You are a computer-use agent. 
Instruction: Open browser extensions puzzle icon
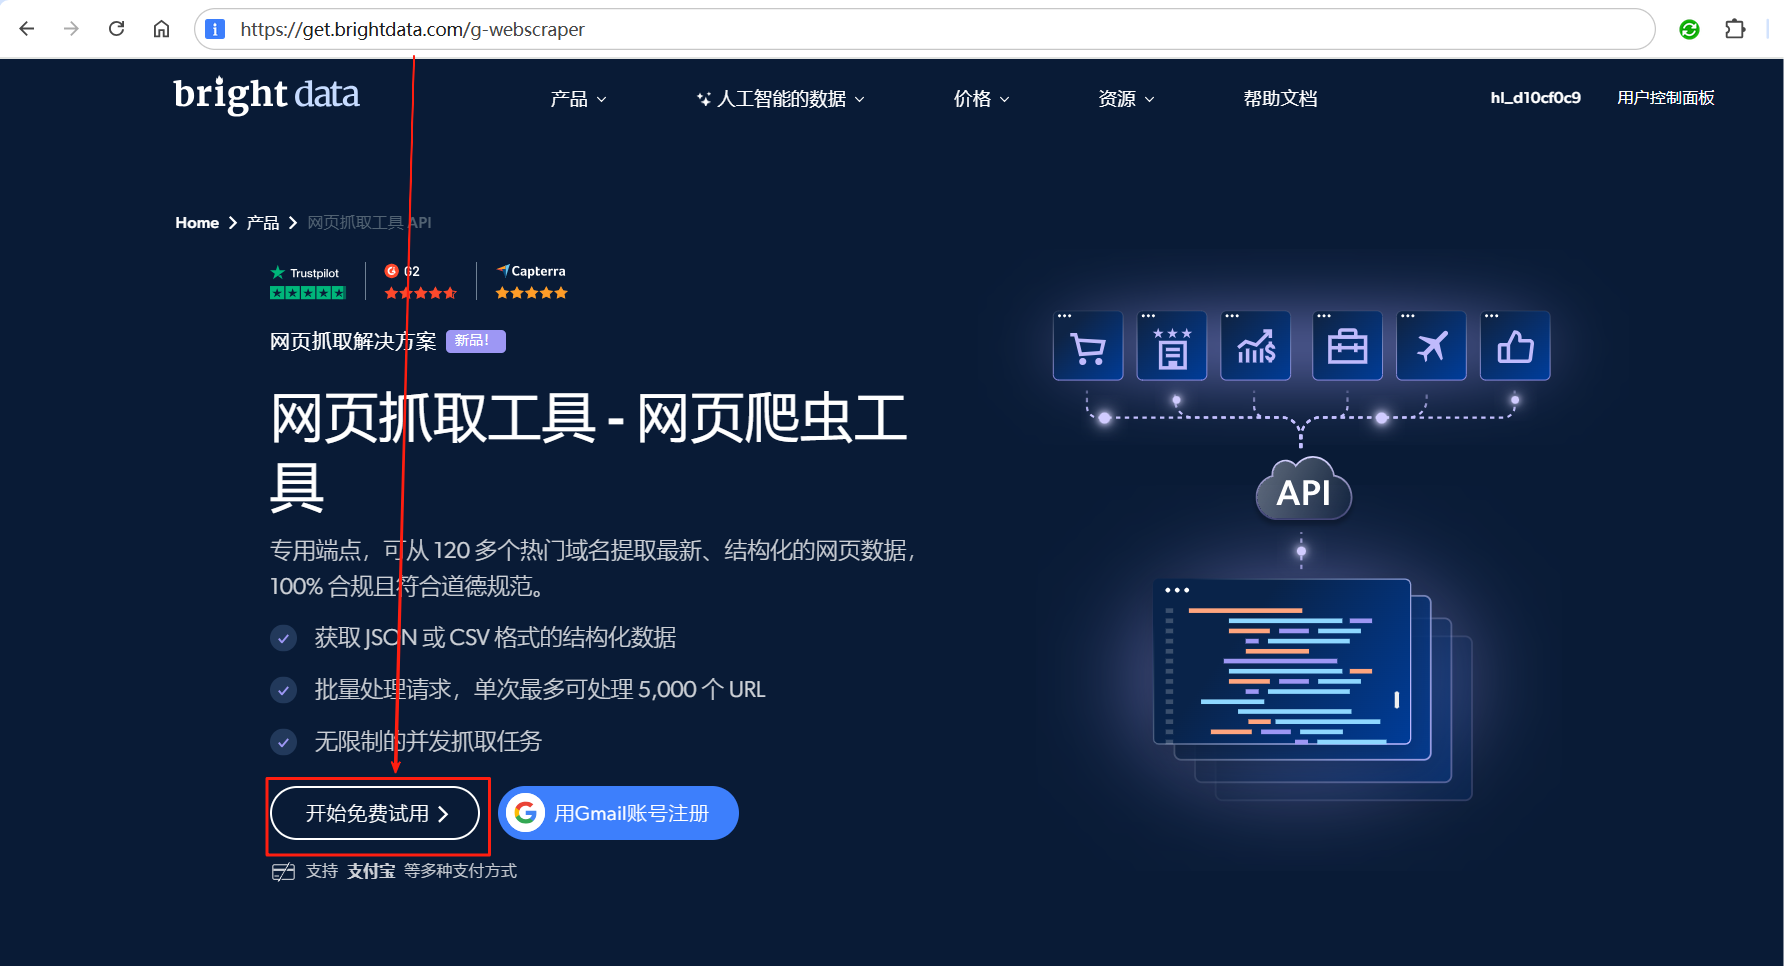pos(1735,29)
